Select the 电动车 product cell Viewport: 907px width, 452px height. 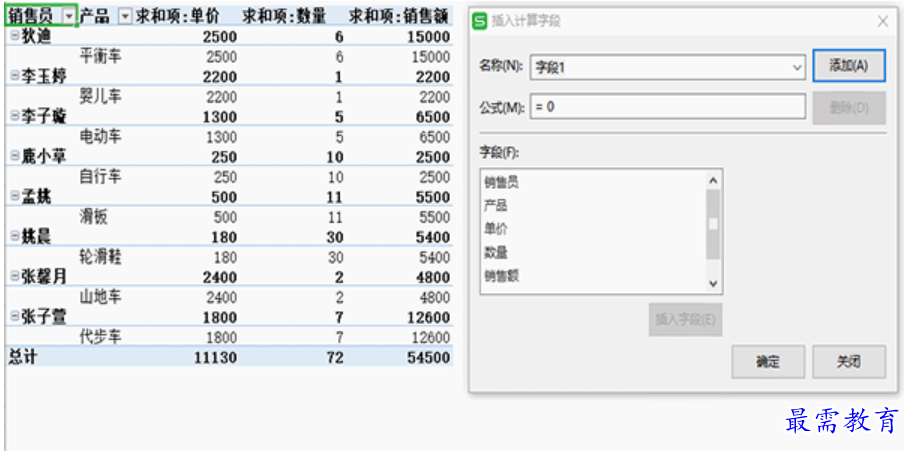coord(101,137)
